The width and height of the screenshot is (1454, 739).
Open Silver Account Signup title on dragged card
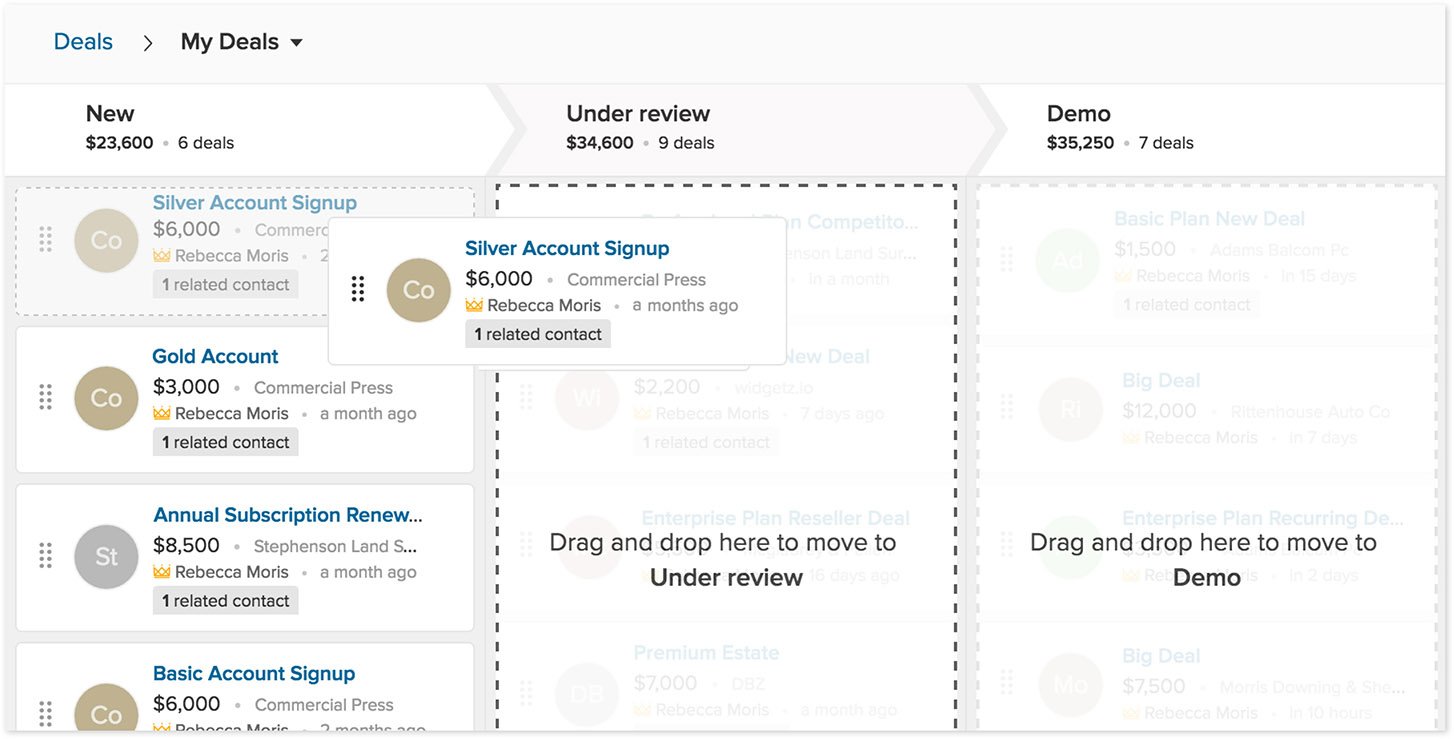[567, 248]
